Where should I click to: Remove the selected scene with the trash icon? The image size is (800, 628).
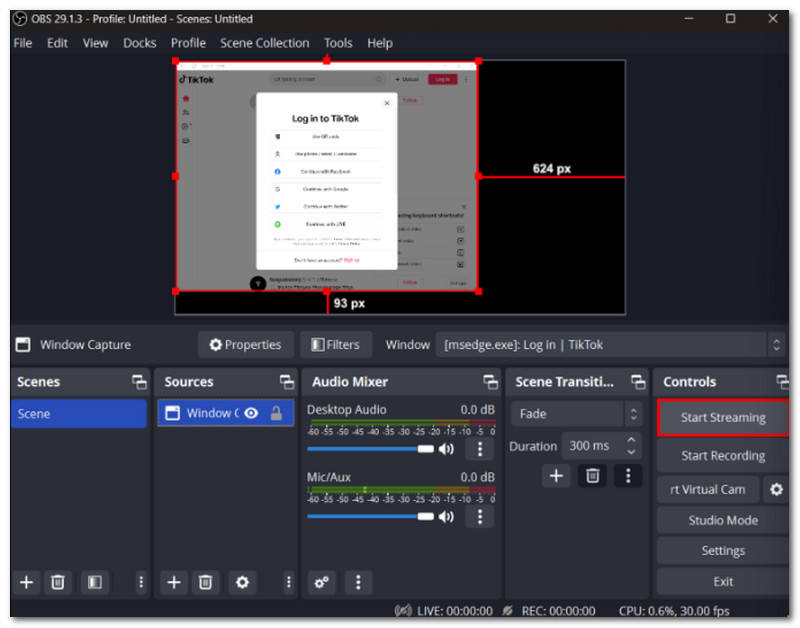58,582
